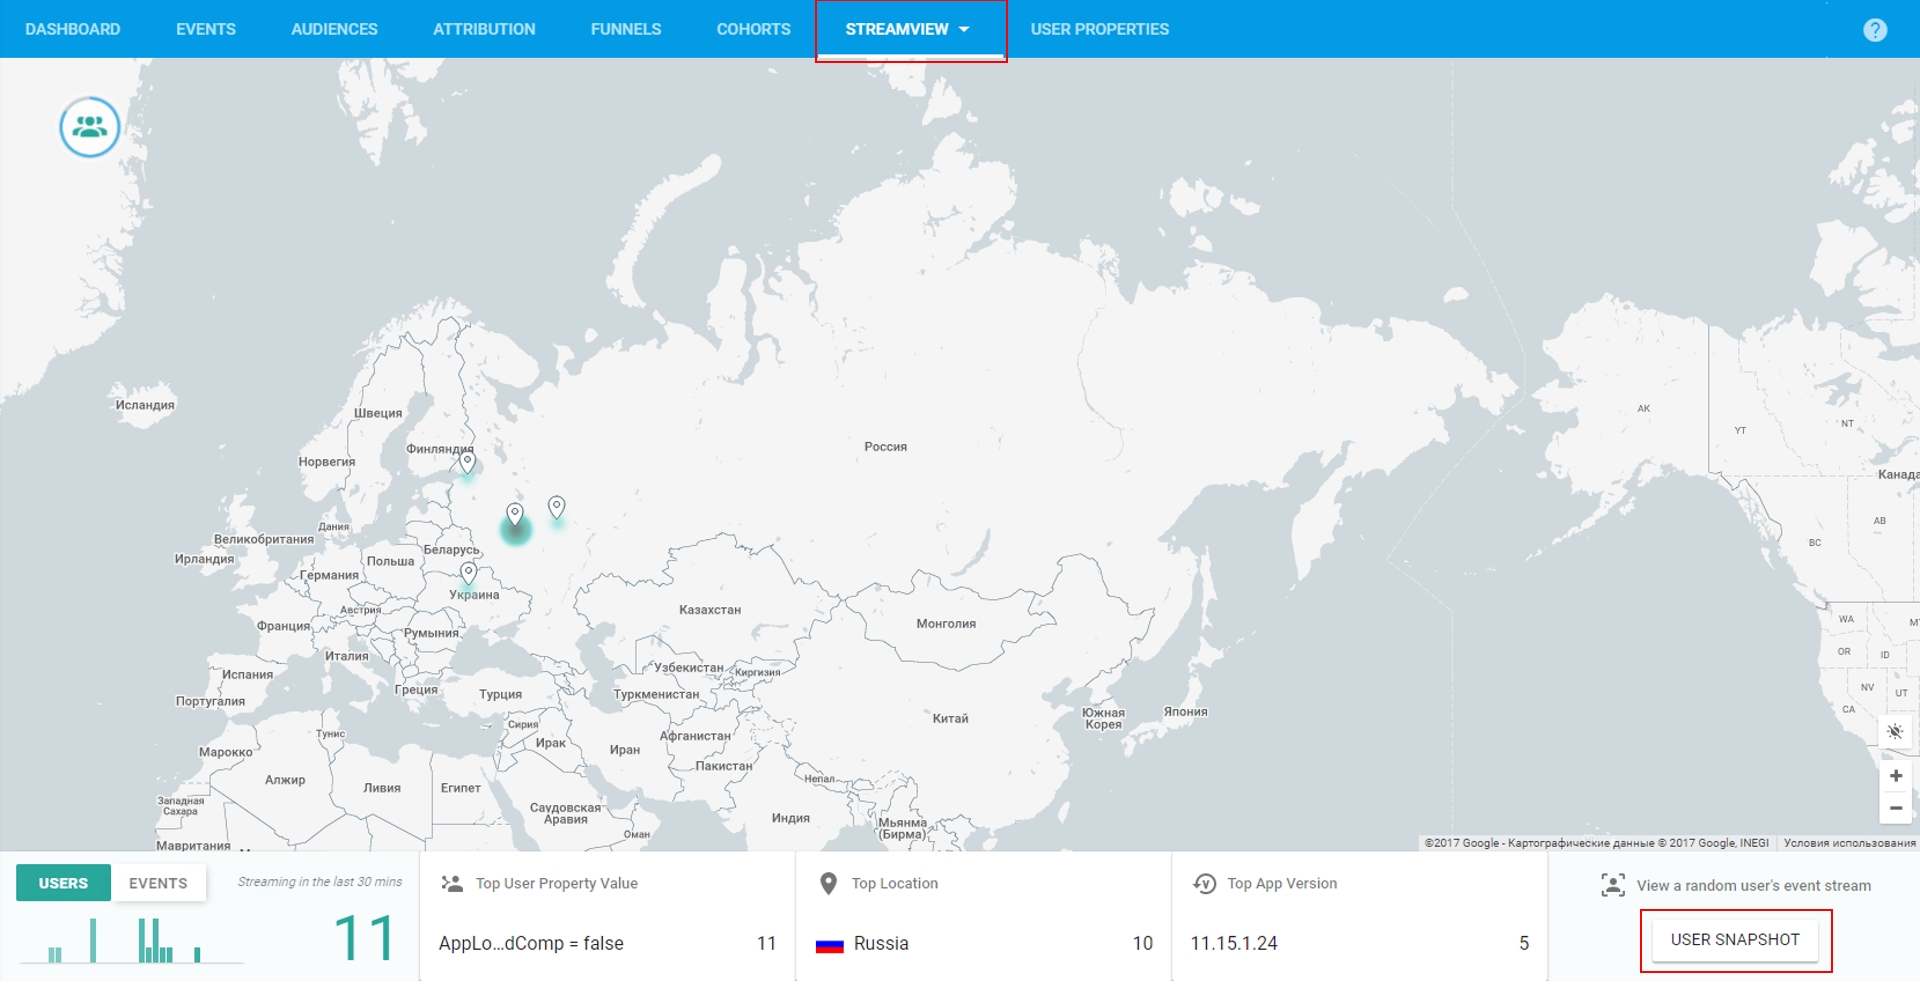Switch to the FUNNELS section
Viewport: 1920px width, 986px height.
point(625,29)
